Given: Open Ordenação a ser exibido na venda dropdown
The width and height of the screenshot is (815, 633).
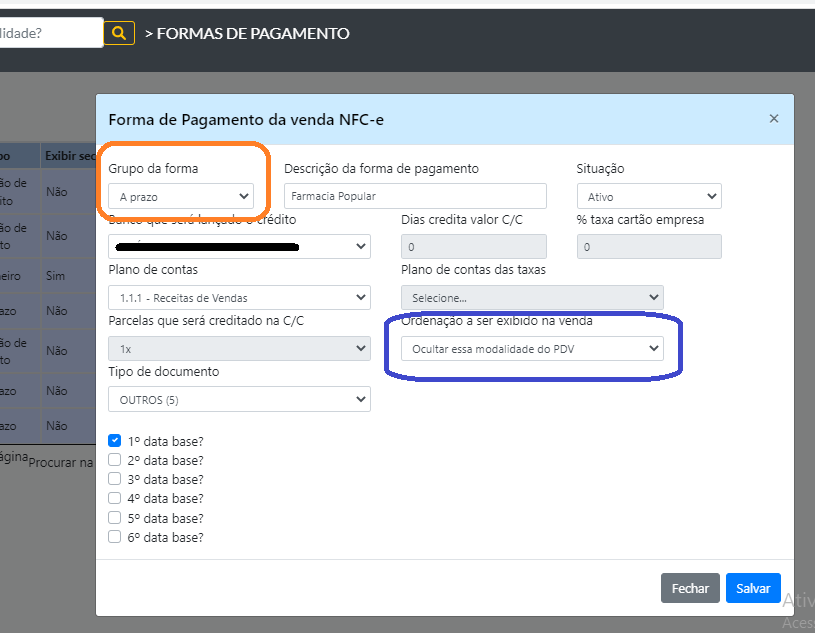Looking at the screenshot, I should pyautogui.click(x=531, y=349).
